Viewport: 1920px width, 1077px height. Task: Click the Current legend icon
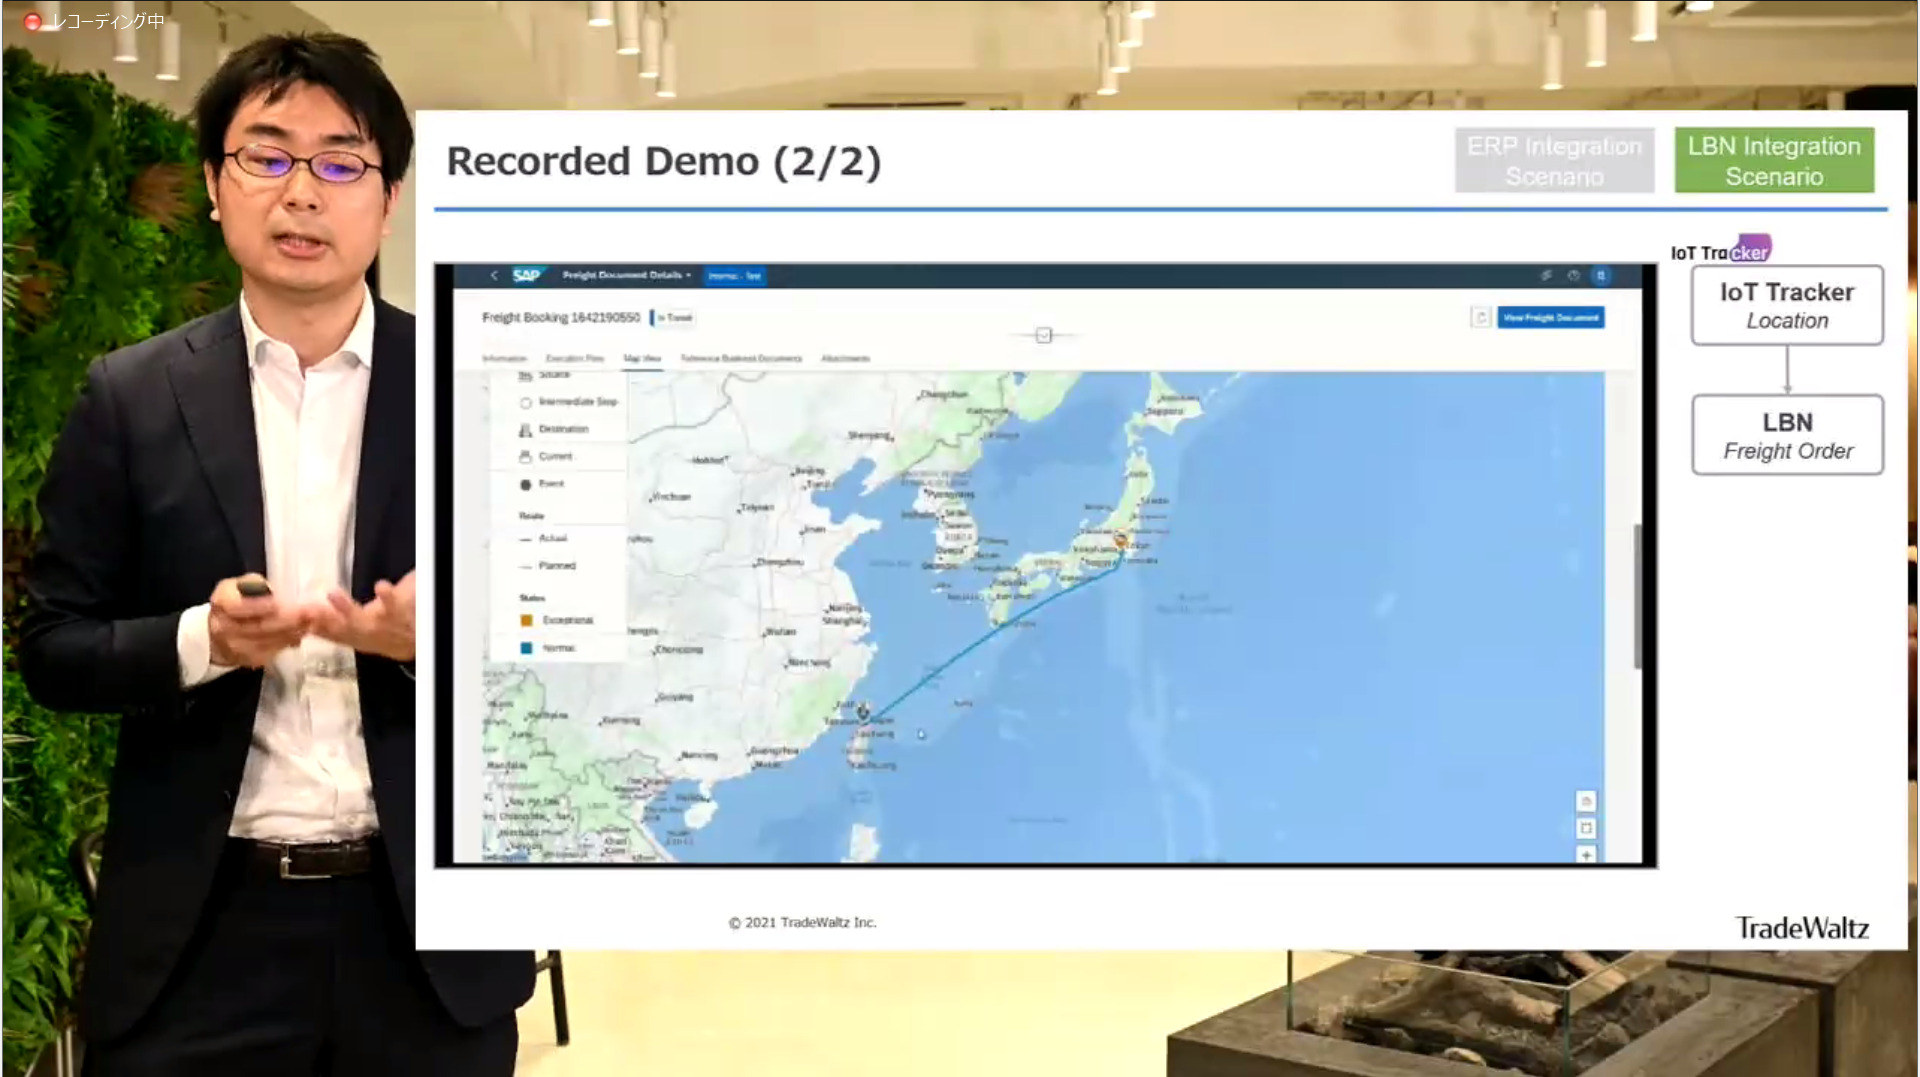click(x=525, y=456)
